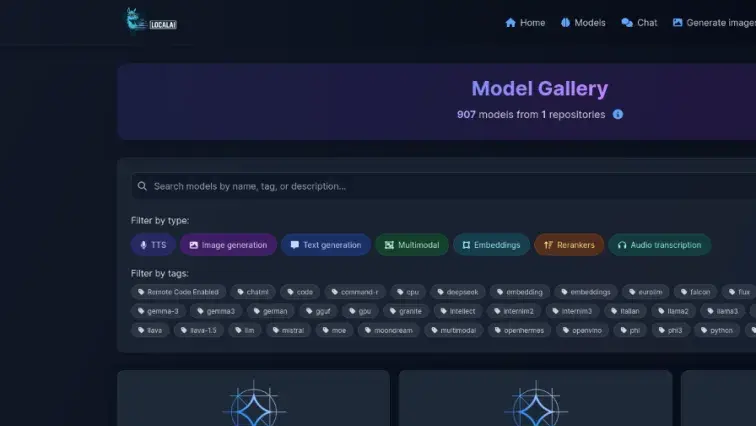This screenshot has width=756, height=426.
Task: Click the speech bubbles icon beside Chat
Action: click(x=627, y=22)
